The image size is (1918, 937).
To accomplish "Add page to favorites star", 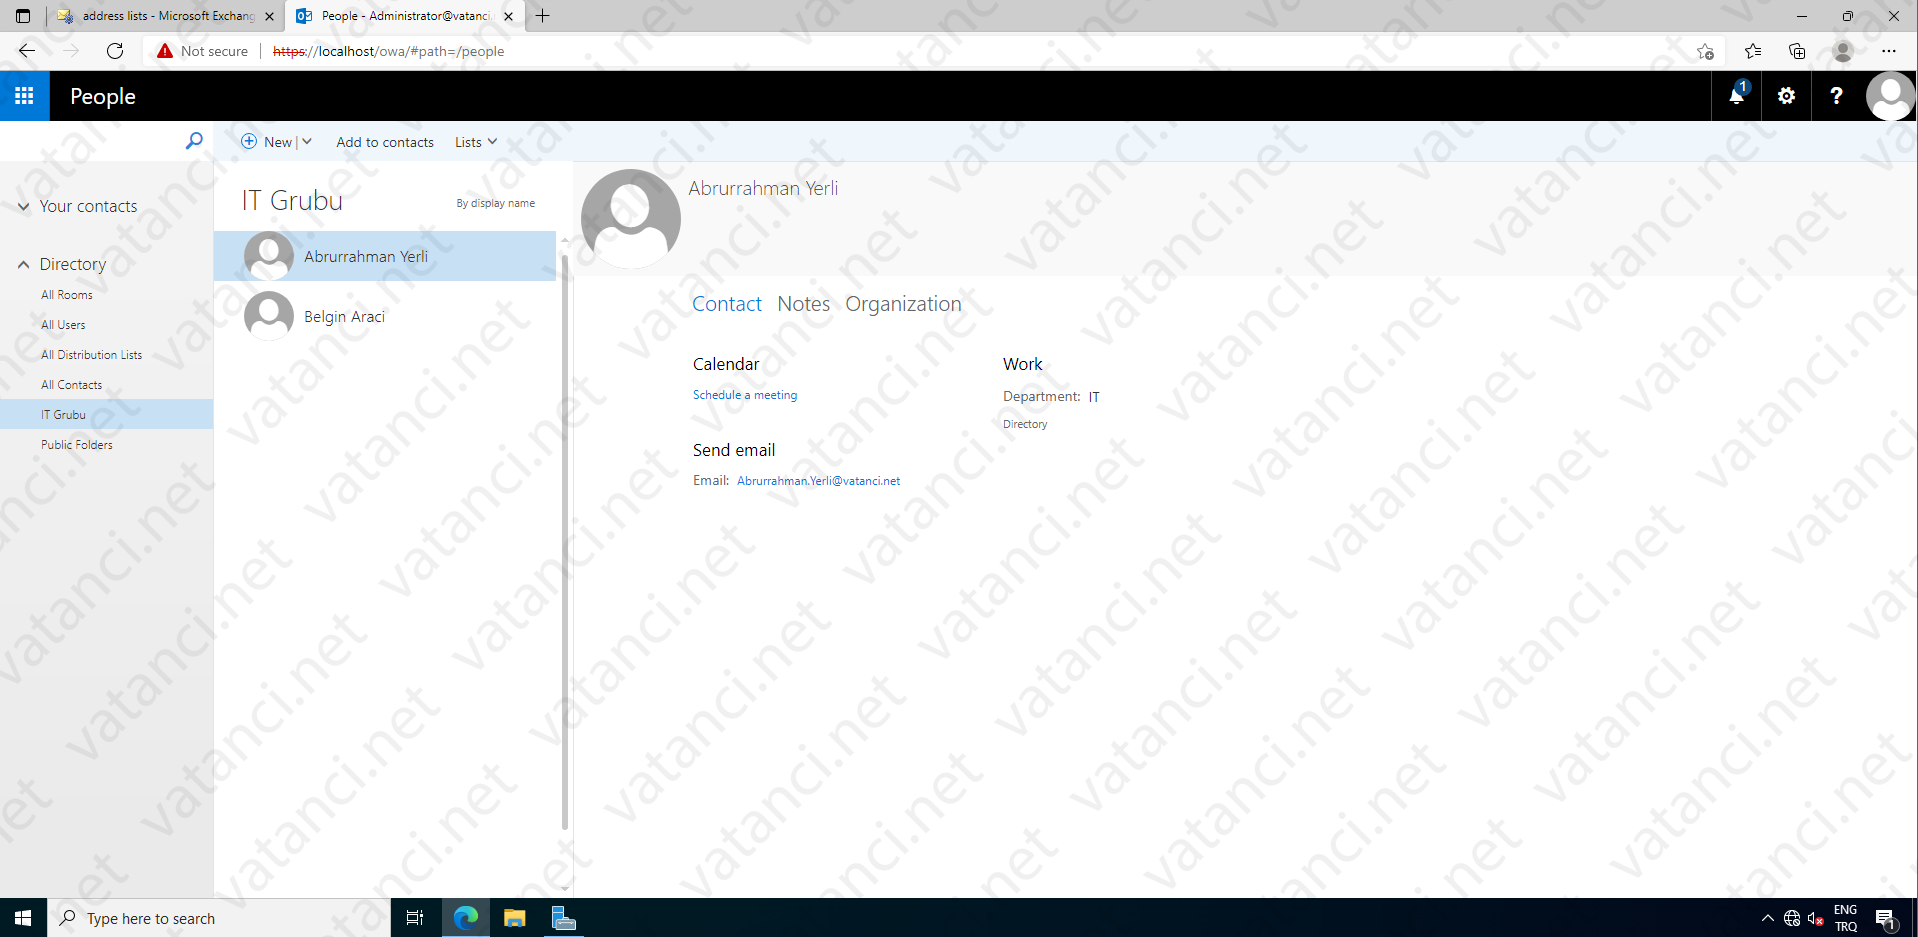I will (1705, 51).
